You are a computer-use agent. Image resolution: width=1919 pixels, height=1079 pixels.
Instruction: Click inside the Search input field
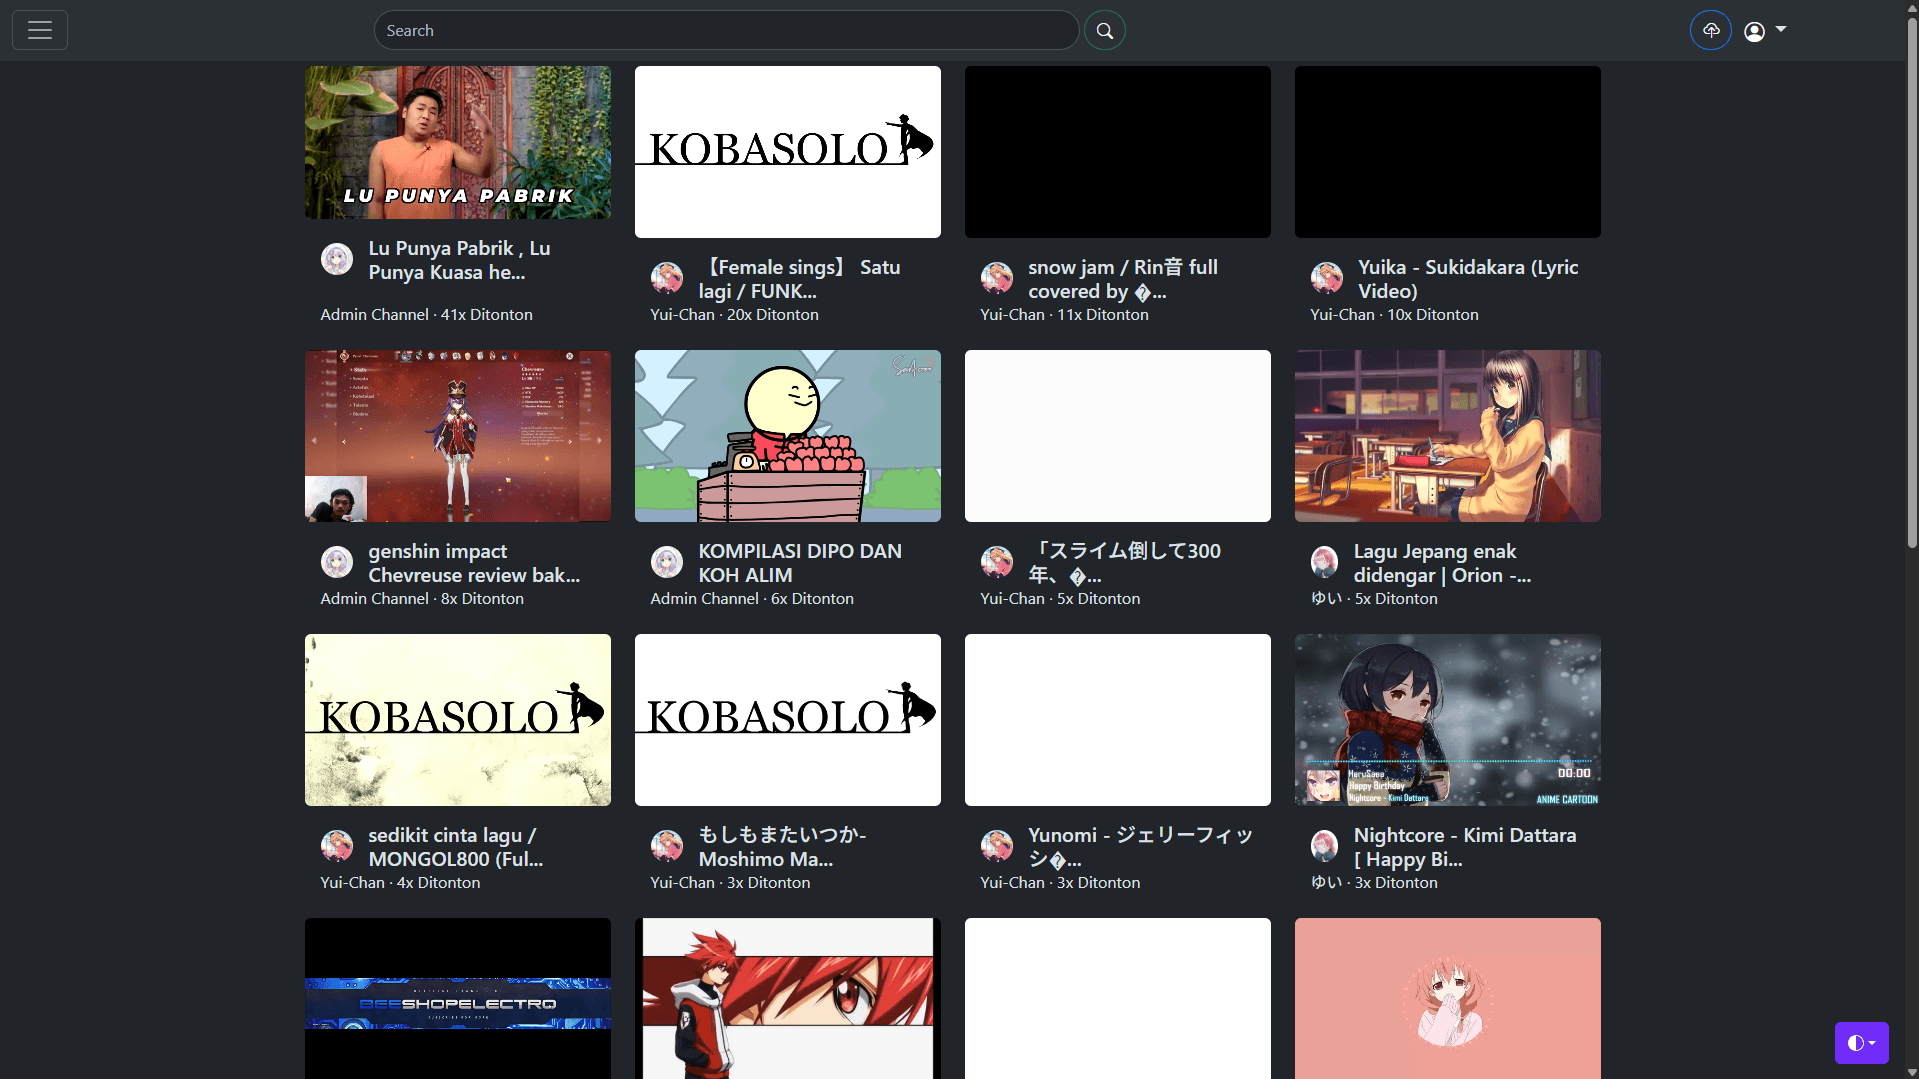725,30
